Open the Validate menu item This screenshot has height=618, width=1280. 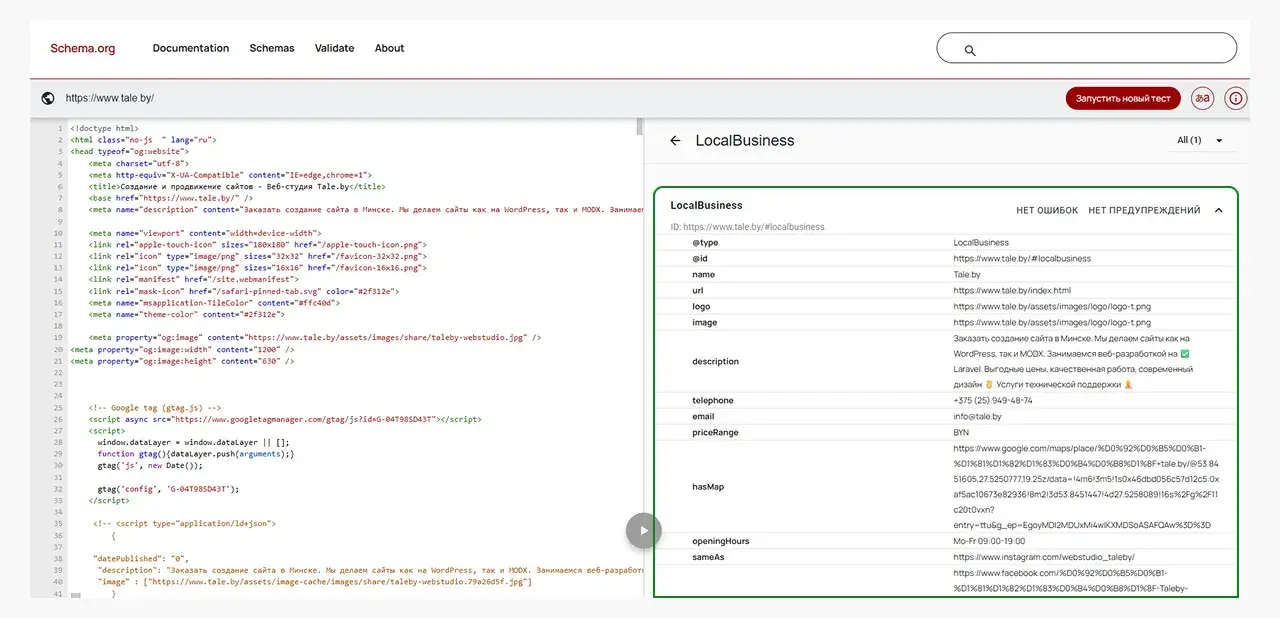pyautogui.click(x=335, y=48)
